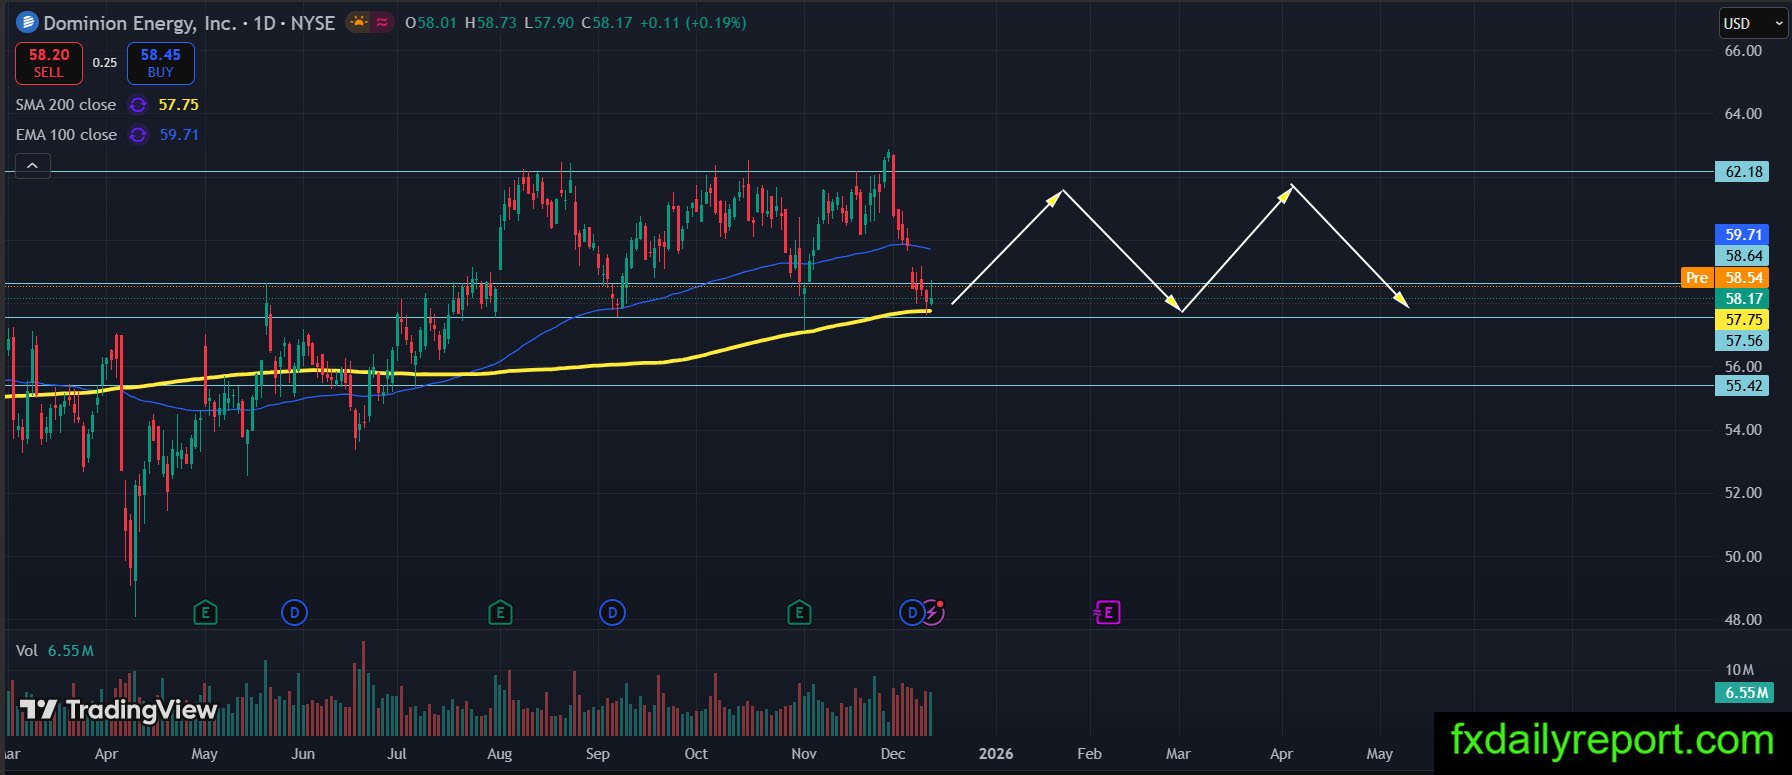Click the Jul label on the time axis
The width and height of the screenshot is (1792, 775).
[x=397, y=754]
